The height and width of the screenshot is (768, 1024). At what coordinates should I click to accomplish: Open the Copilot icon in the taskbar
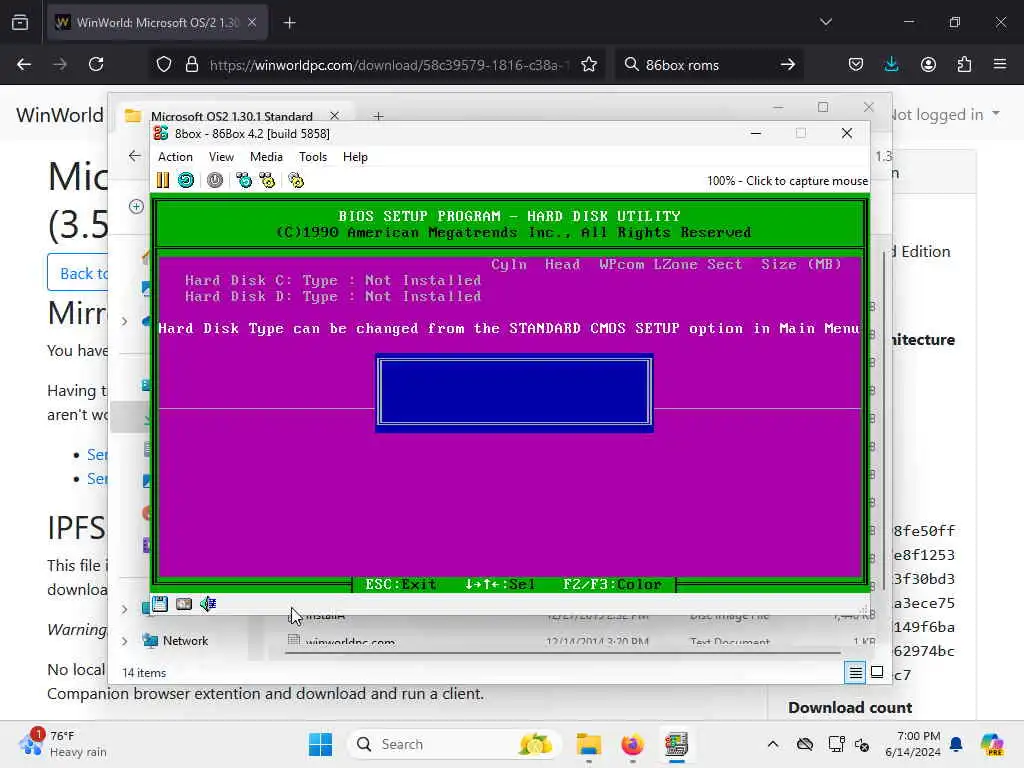point(993,744)
